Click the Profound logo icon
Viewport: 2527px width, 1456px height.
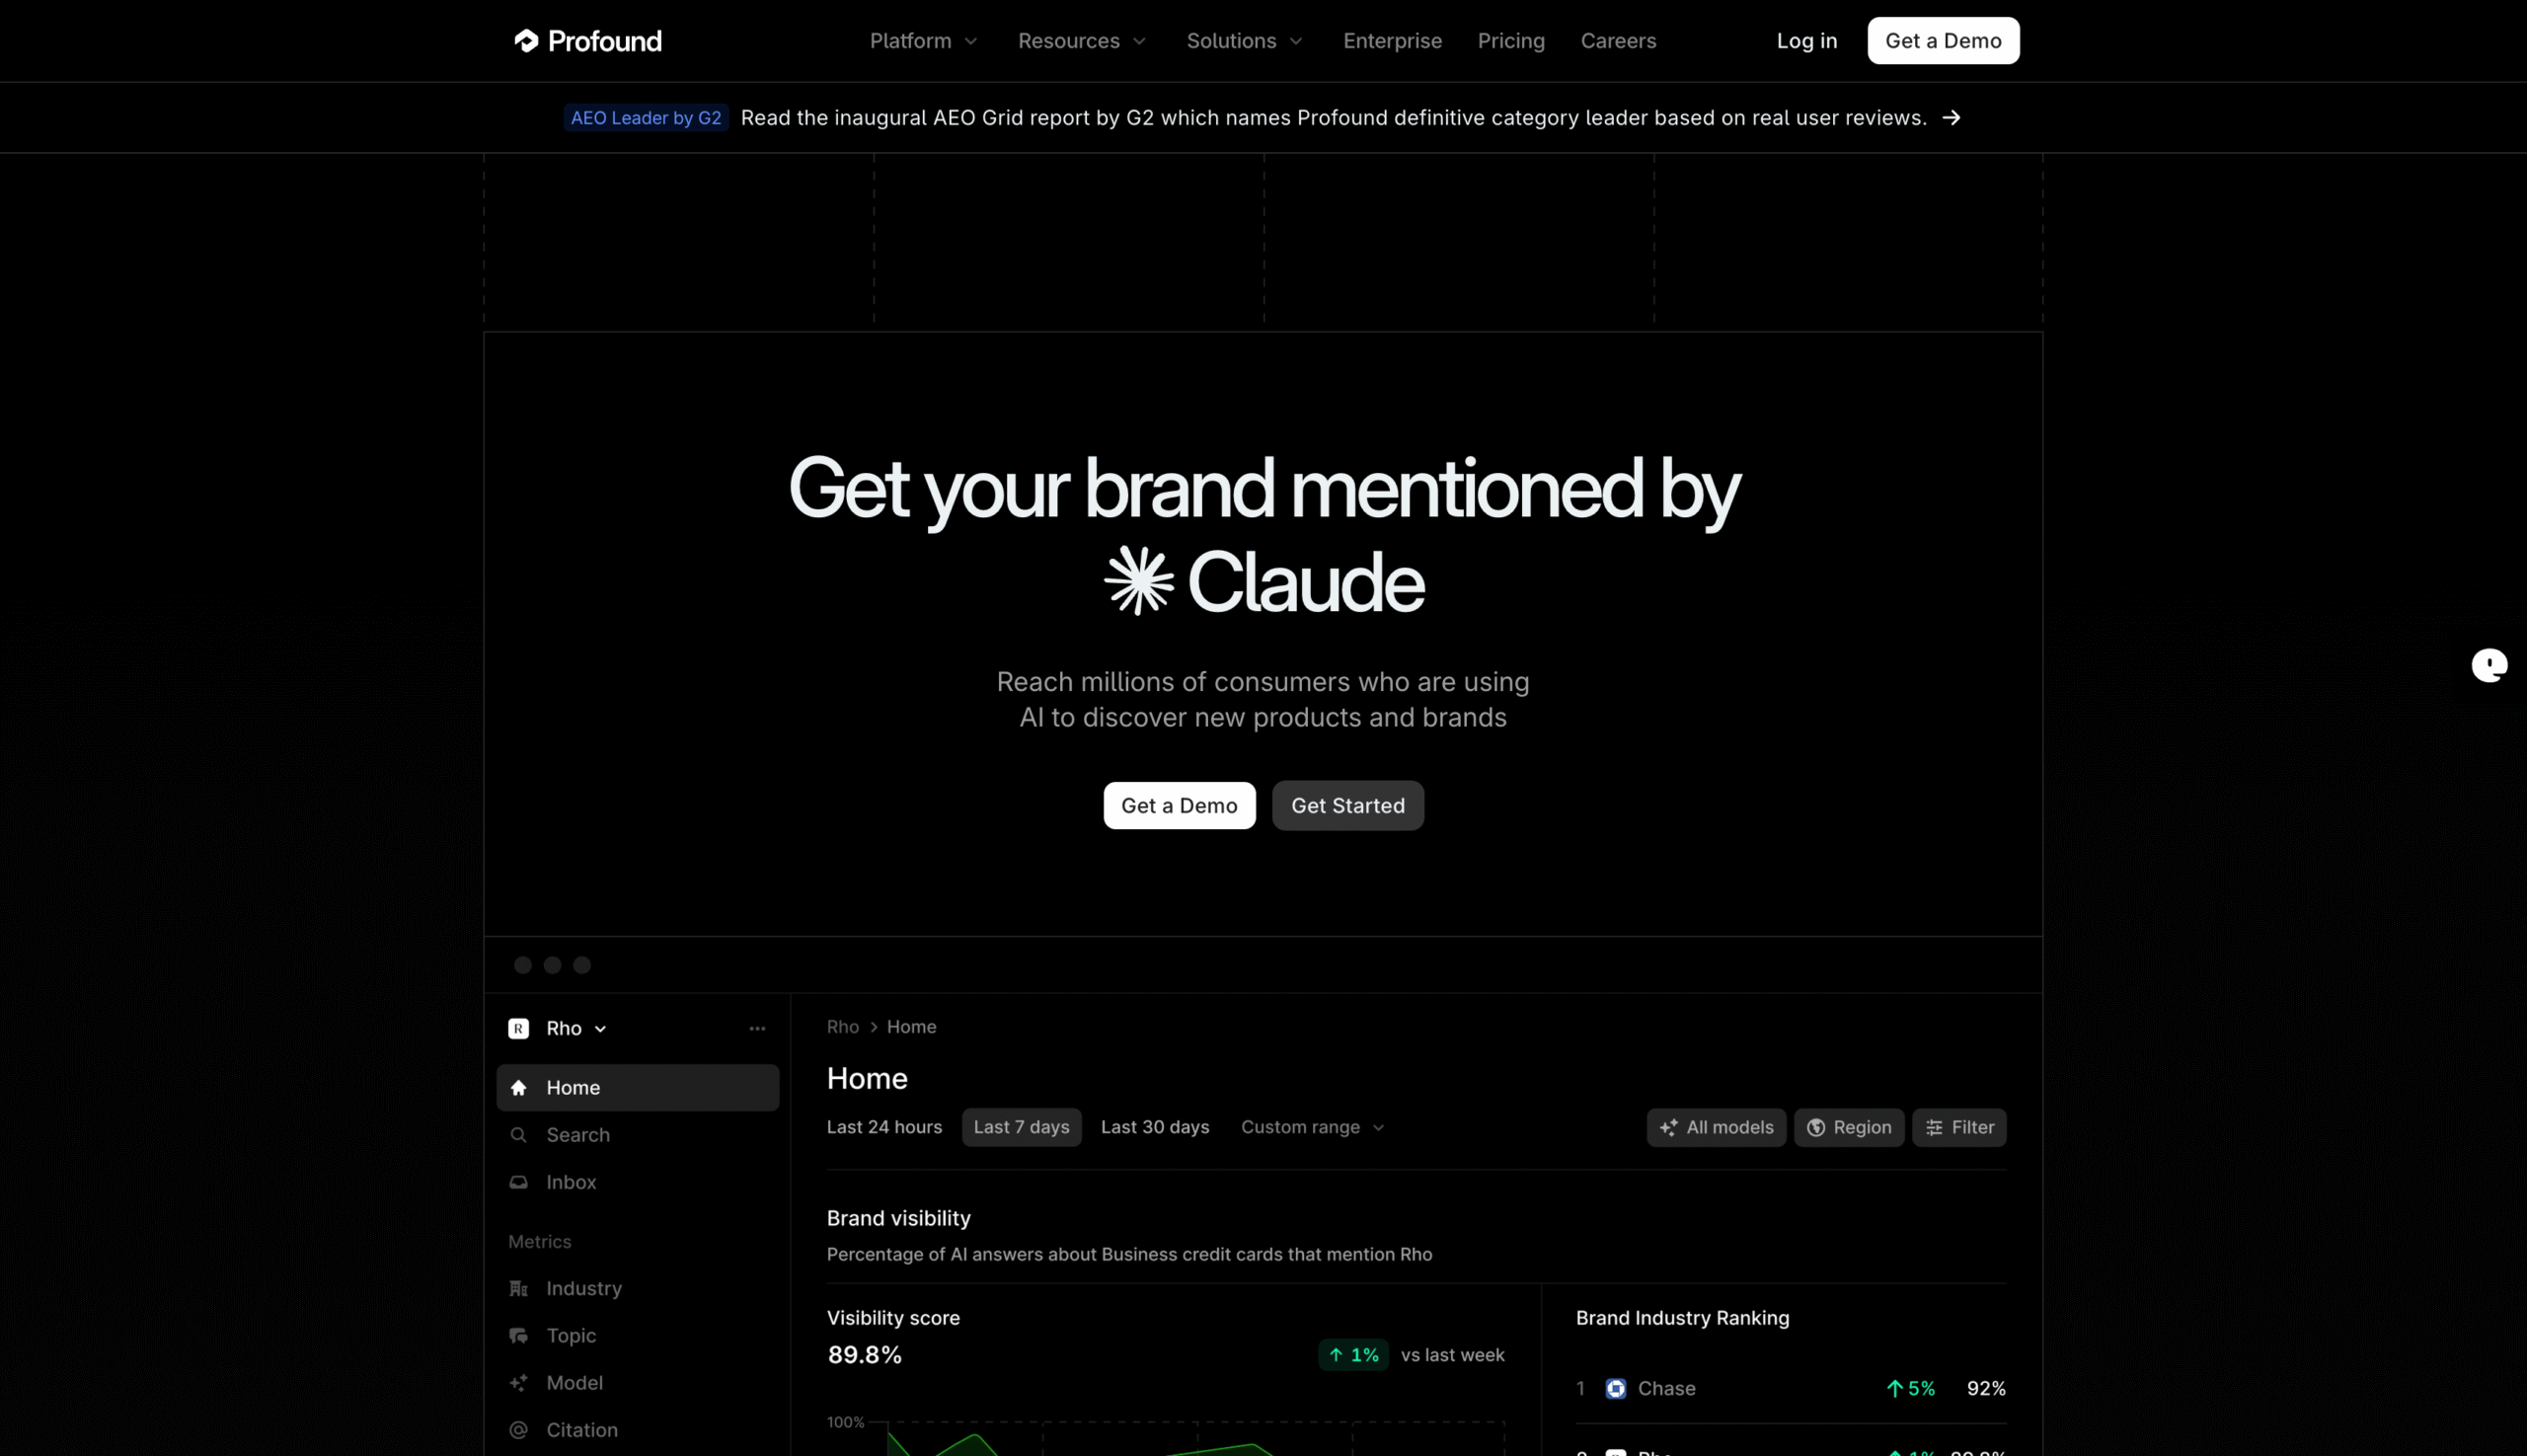point(526,41)
